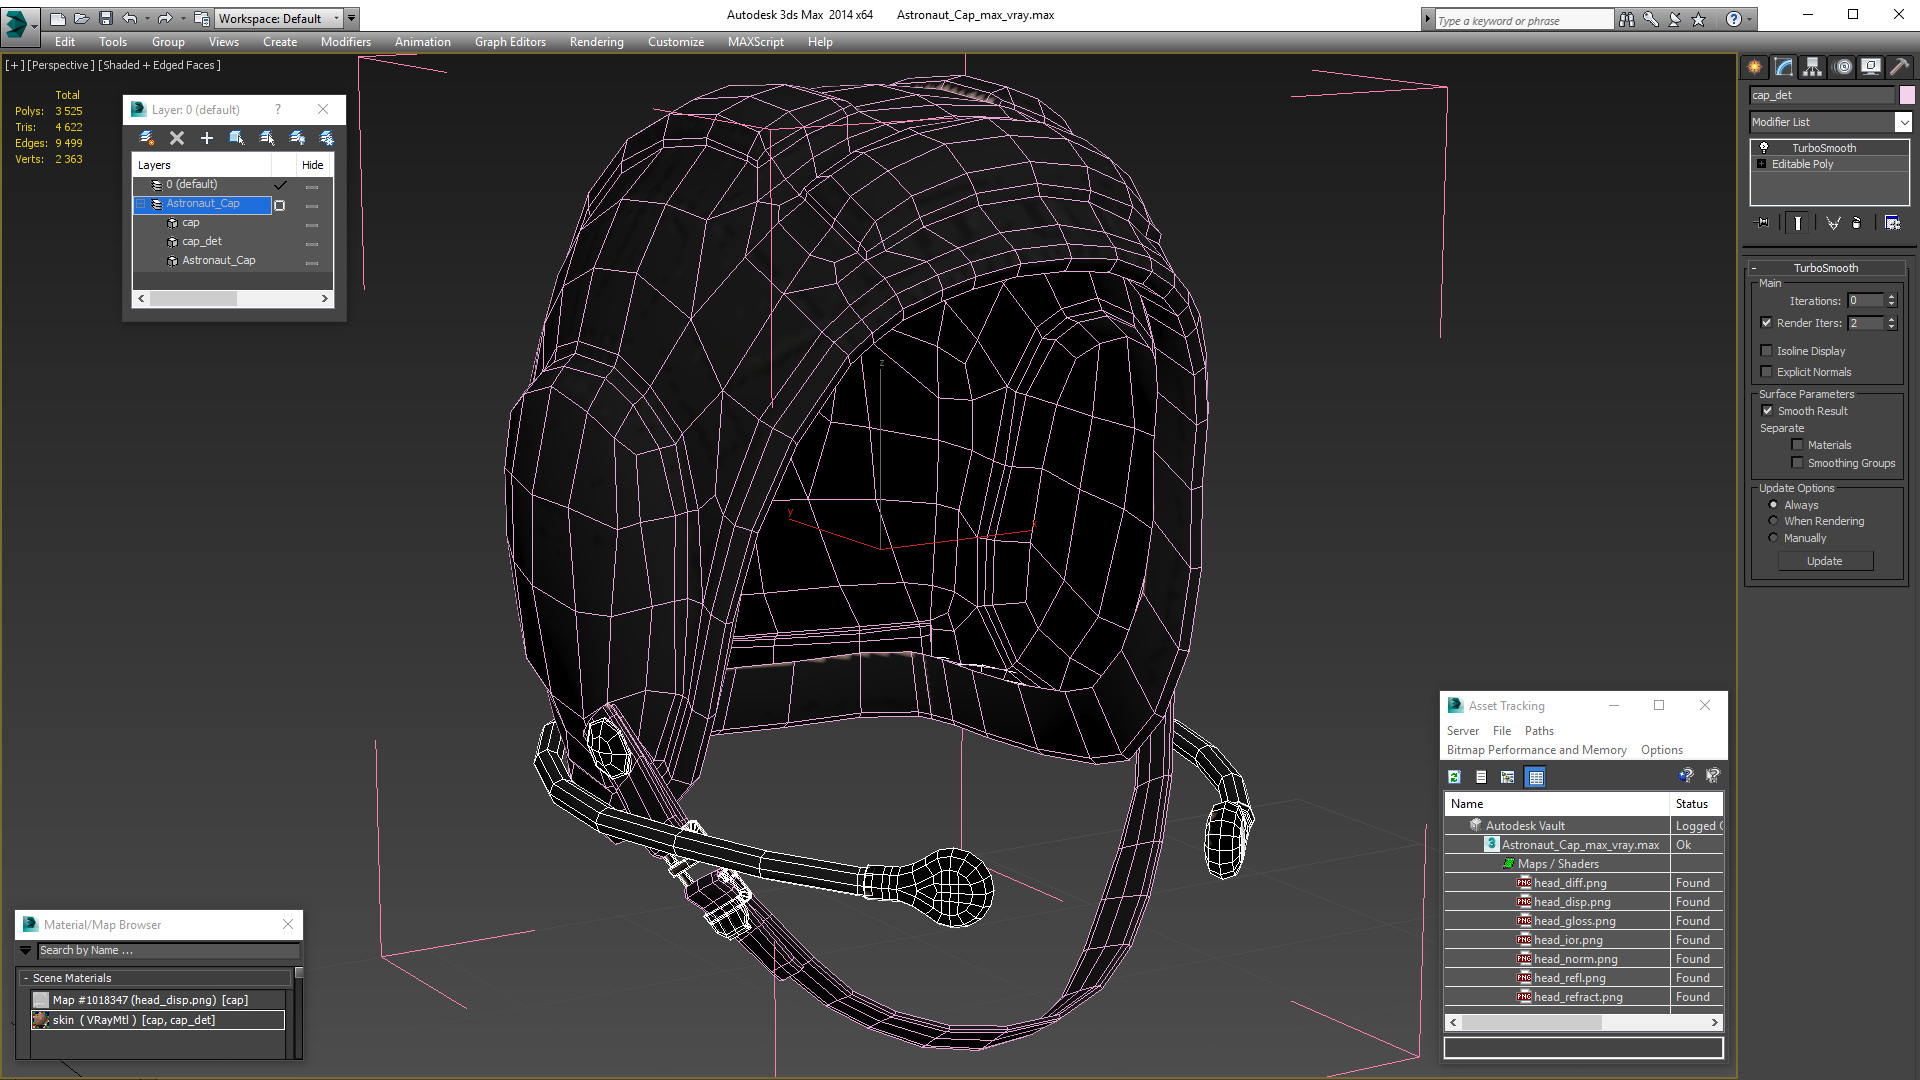Select the Manually update option

click(x=1774, y=538)
